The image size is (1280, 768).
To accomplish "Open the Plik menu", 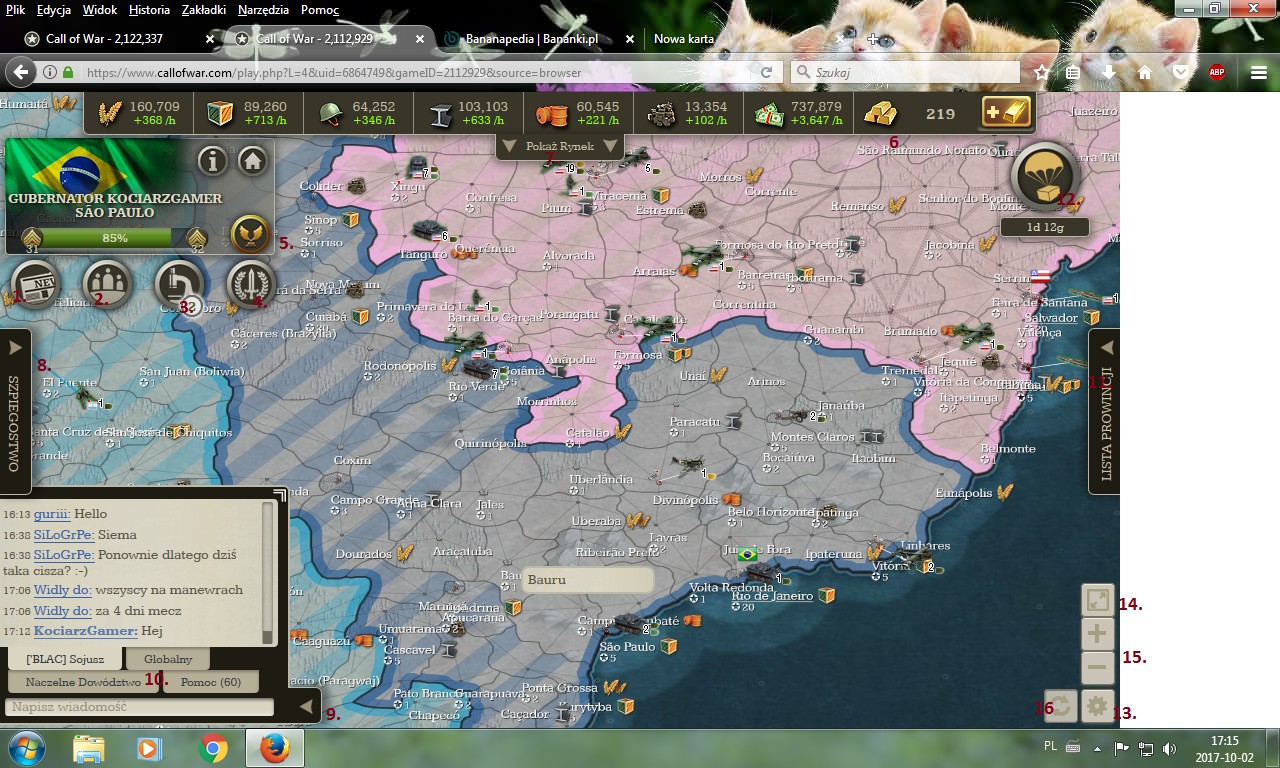I will point(15,10).
